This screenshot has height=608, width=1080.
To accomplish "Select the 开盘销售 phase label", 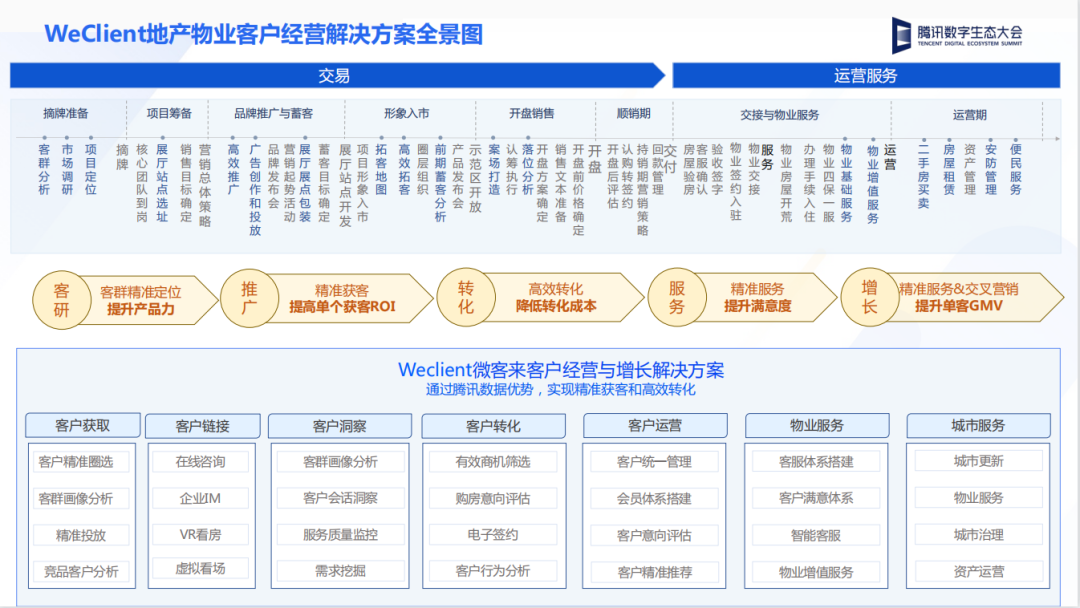I will [x=532, y=114].
